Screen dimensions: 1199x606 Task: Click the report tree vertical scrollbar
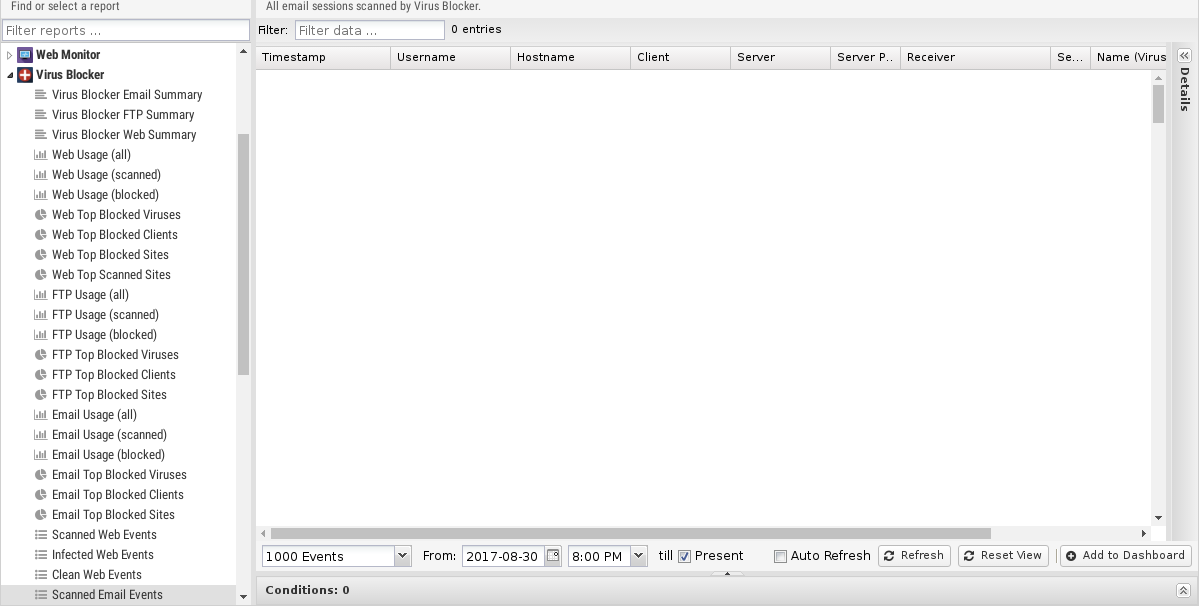click(x=243, y=254)
